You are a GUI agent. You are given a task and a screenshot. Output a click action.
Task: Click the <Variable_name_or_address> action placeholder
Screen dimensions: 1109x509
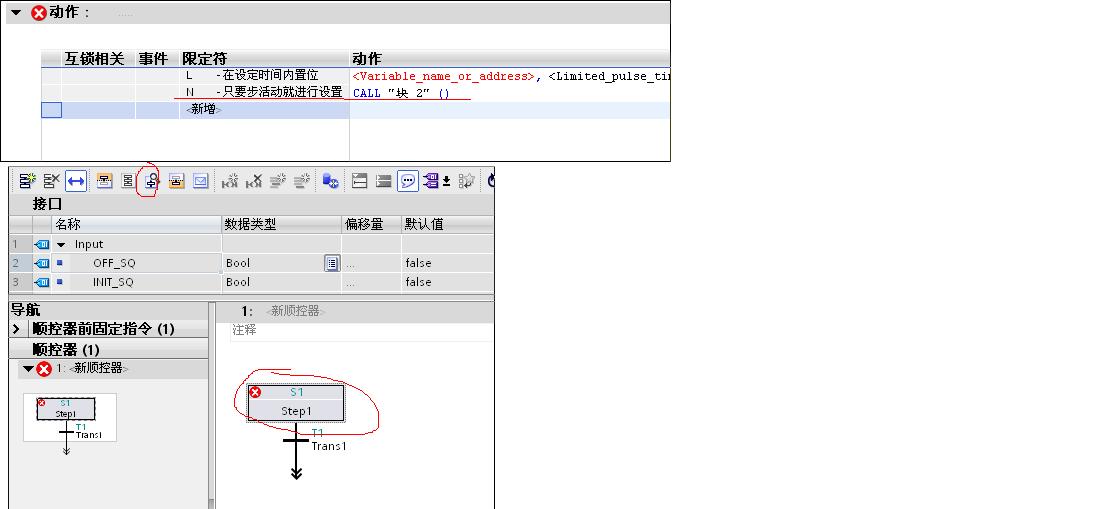[x=443, y=76]
